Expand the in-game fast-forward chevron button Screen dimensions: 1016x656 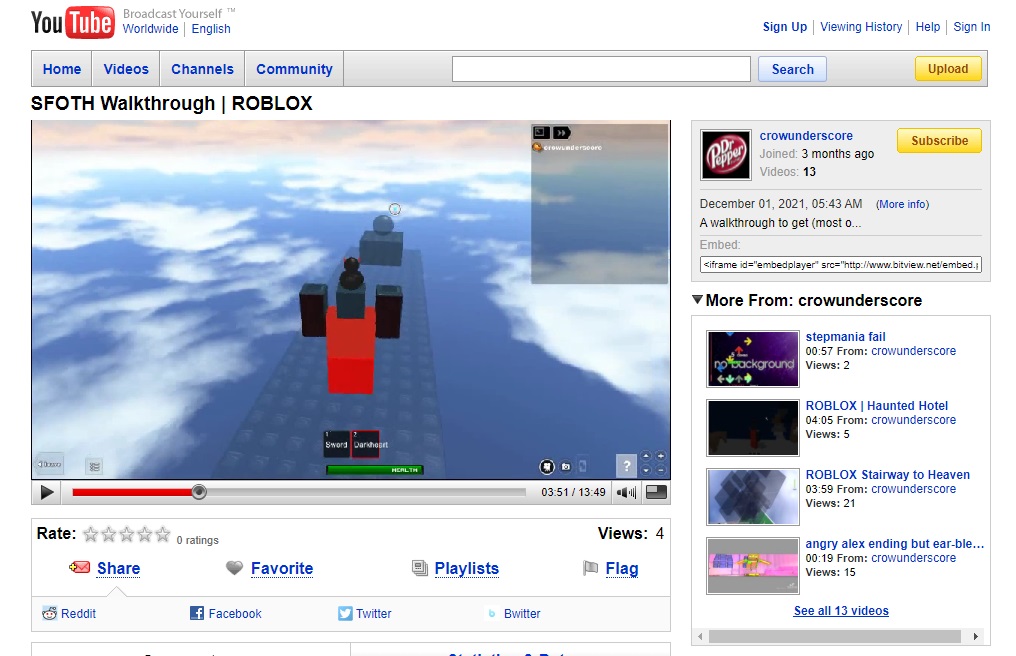pyautogui.click(x=562, y=131)
